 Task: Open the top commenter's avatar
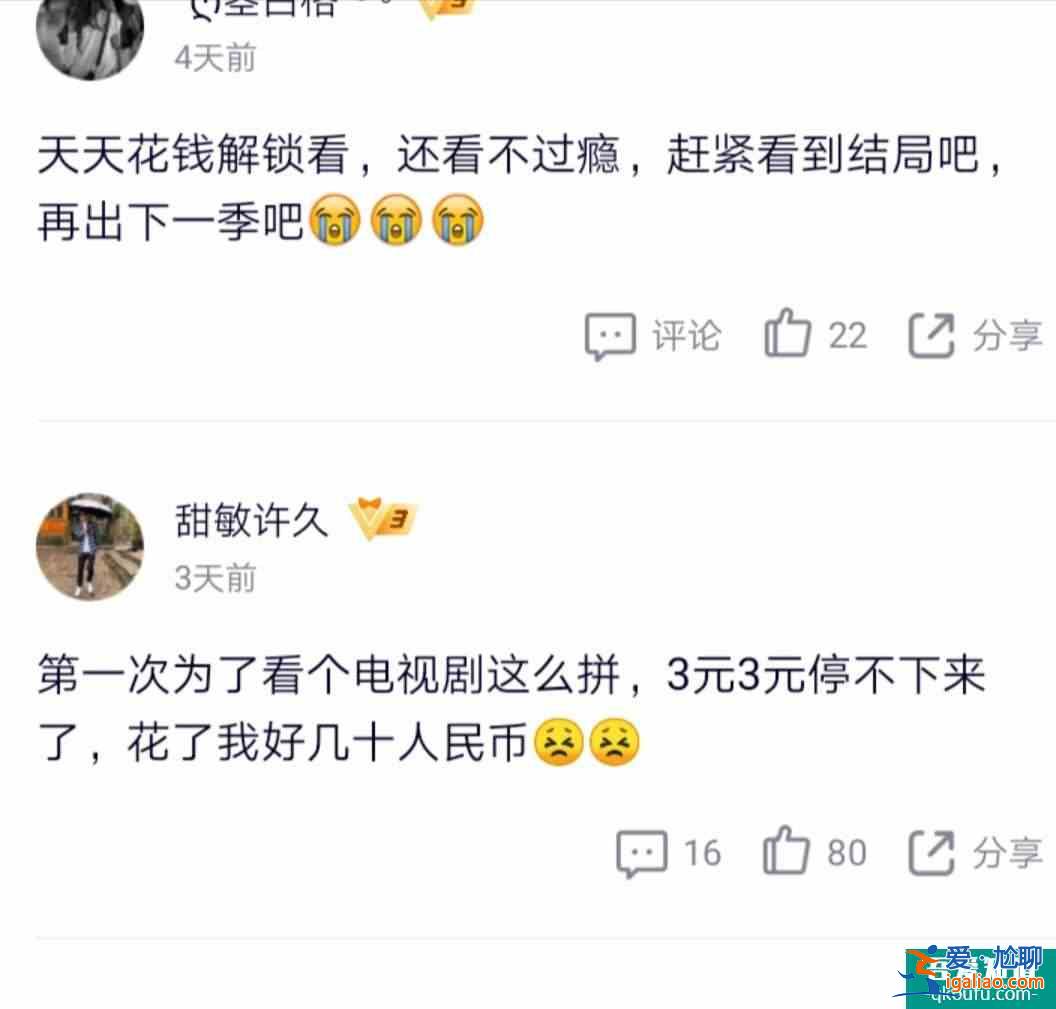point(90,38)
